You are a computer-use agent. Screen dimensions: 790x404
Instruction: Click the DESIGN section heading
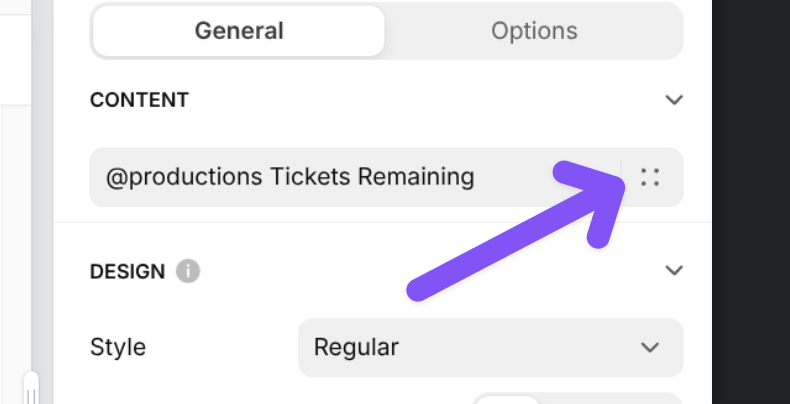[127, 270]
